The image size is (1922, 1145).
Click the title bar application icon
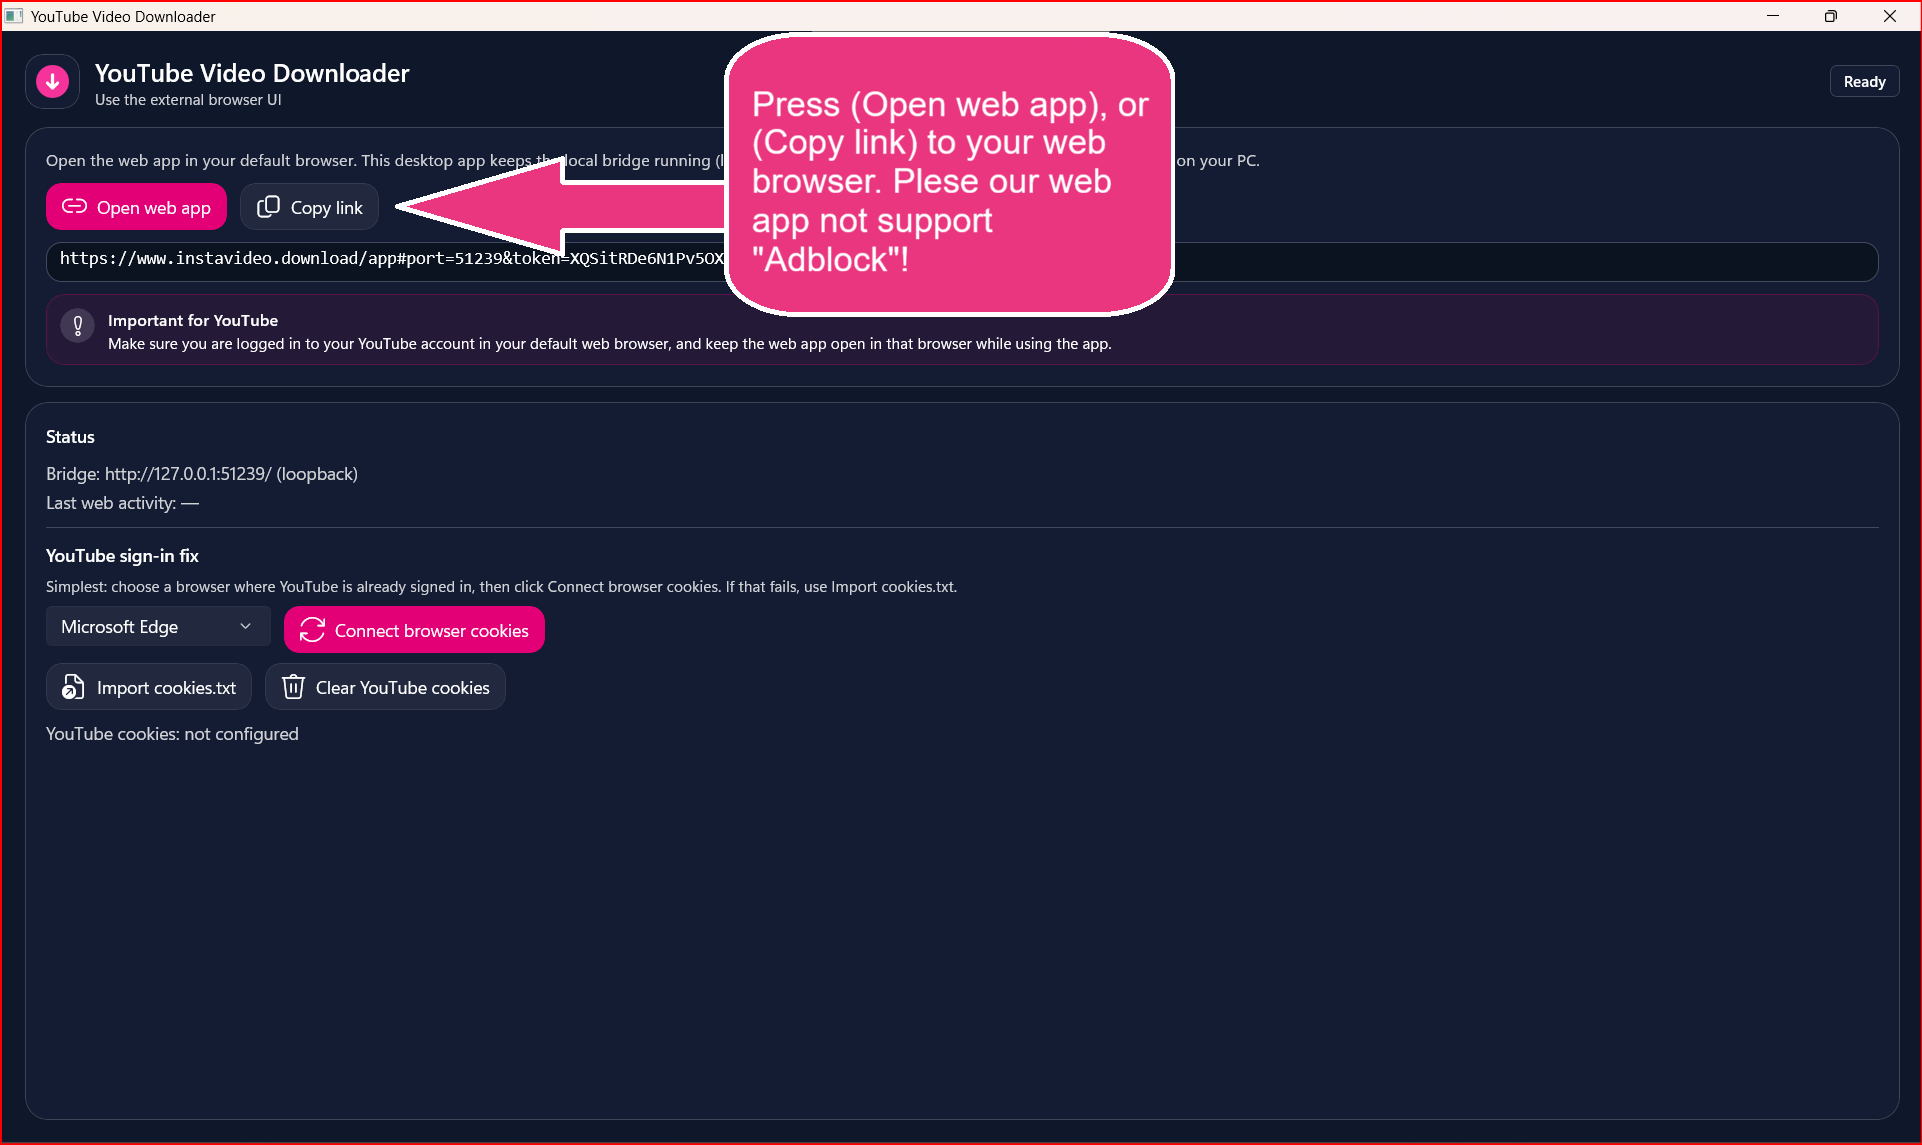click(14, 16)
